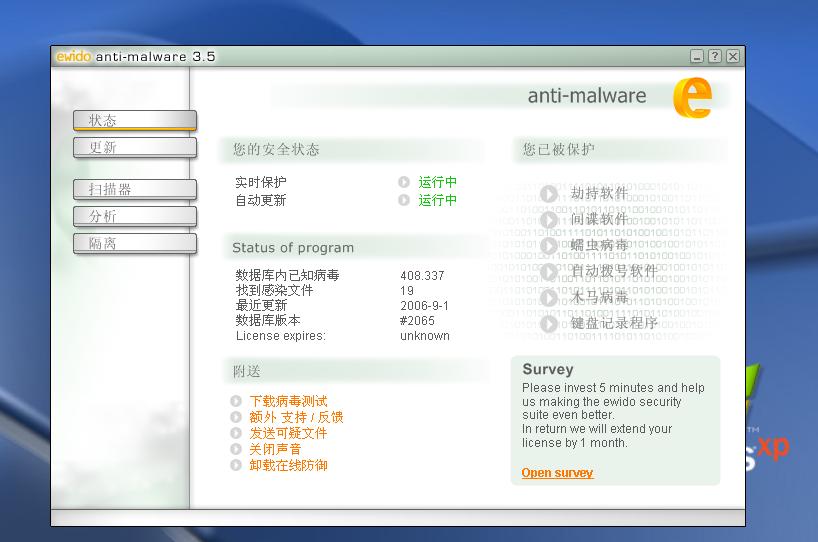Click the arrow icon beside 自动更新 status
This screenshot has width=818, height=542.
(404, 200)
